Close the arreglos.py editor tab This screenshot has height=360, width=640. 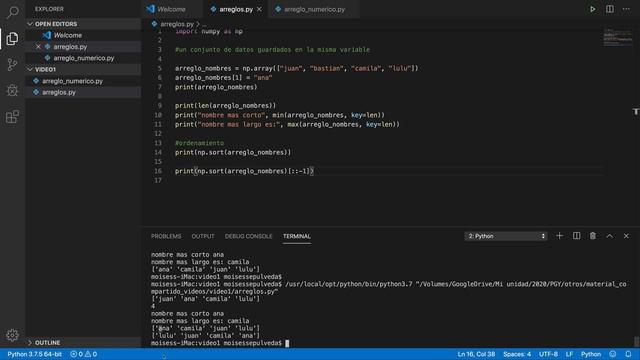click(260, 9)
